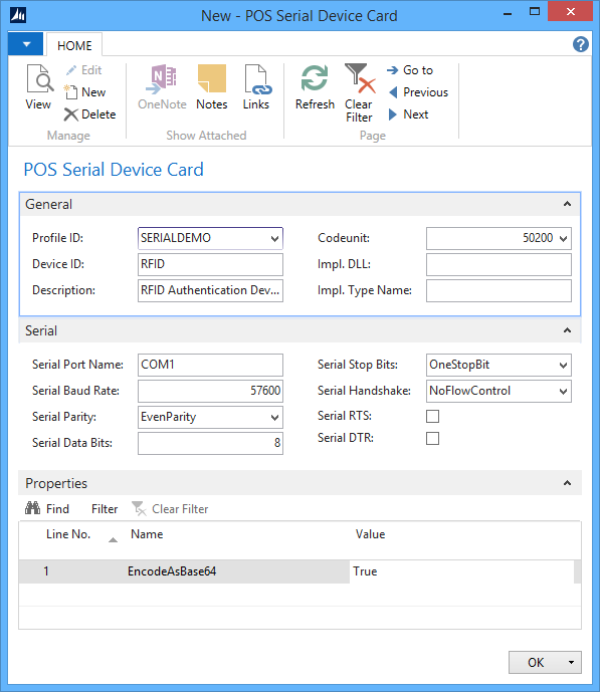Click the Delete button in Manage group

point(90,114)
